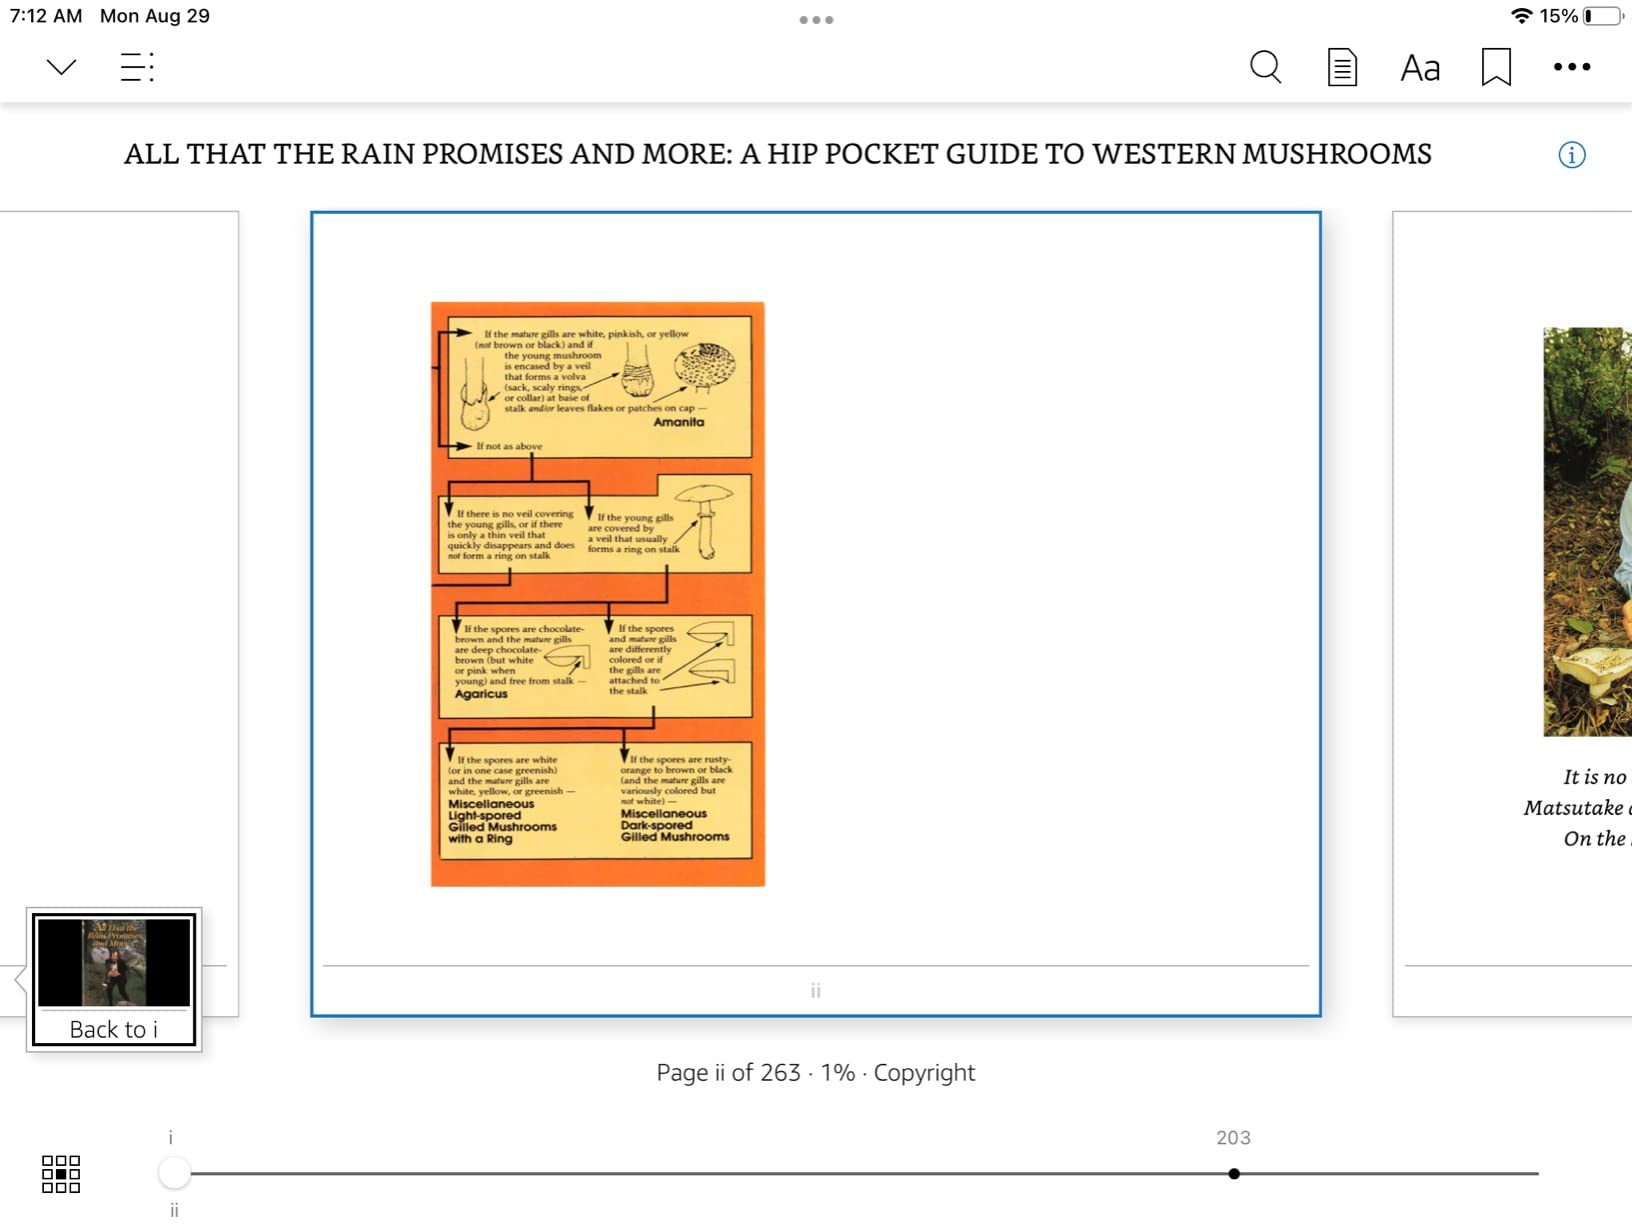This screenshot has height=1224, width=1632.
Task: Tap the 203 label above the slider
Action: tap(1233, 1138)
